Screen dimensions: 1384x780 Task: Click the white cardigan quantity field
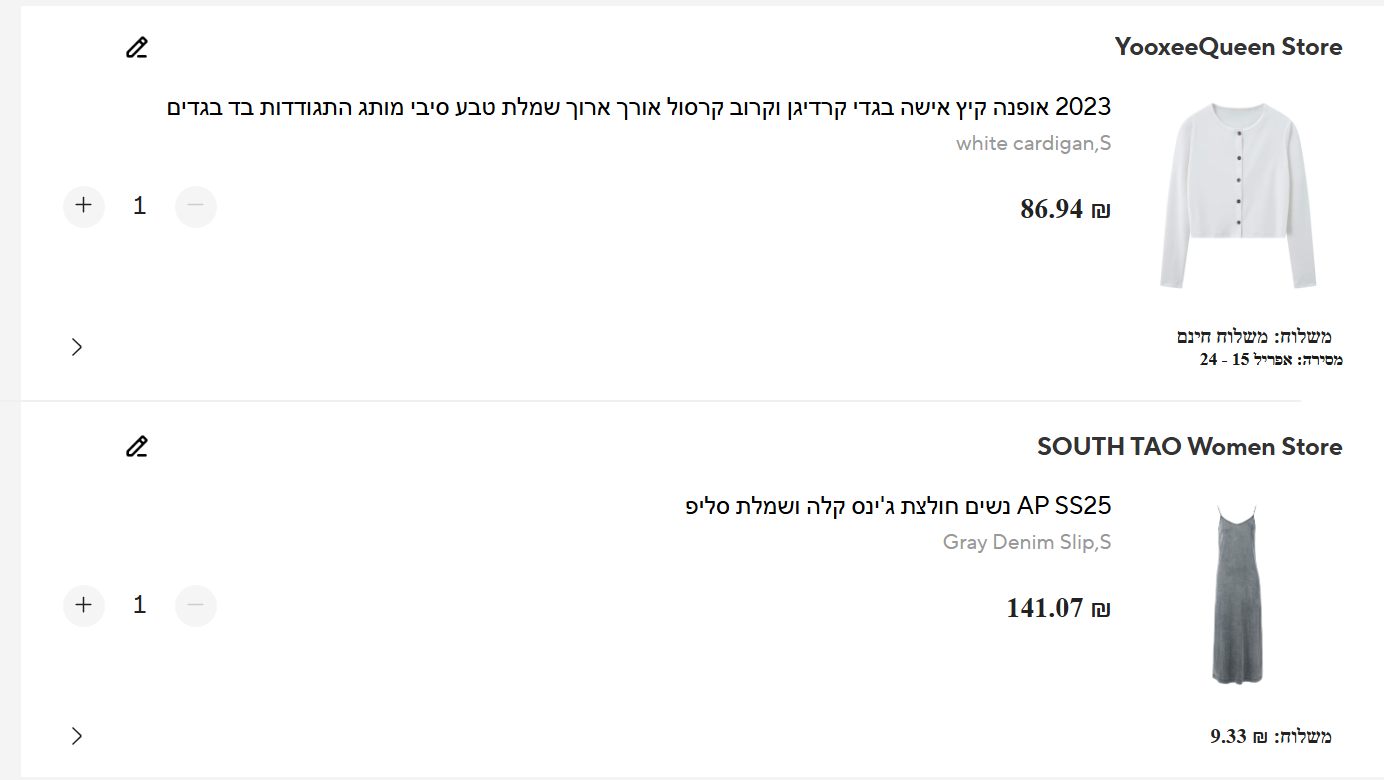[140, 206]
